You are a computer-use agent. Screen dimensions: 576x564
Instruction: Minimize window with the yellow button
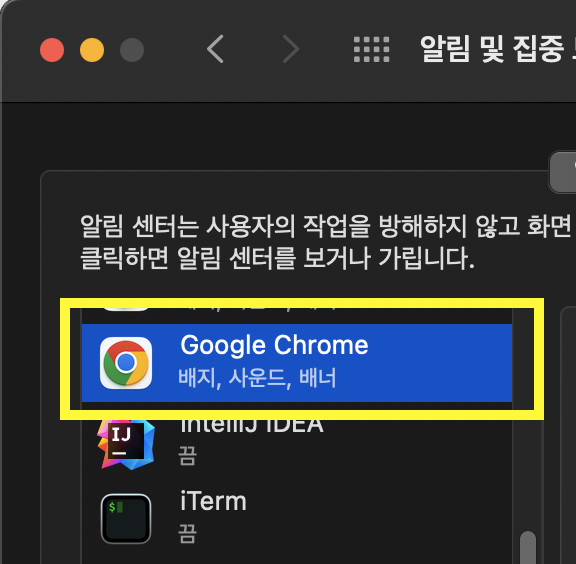tap(92, 50)
